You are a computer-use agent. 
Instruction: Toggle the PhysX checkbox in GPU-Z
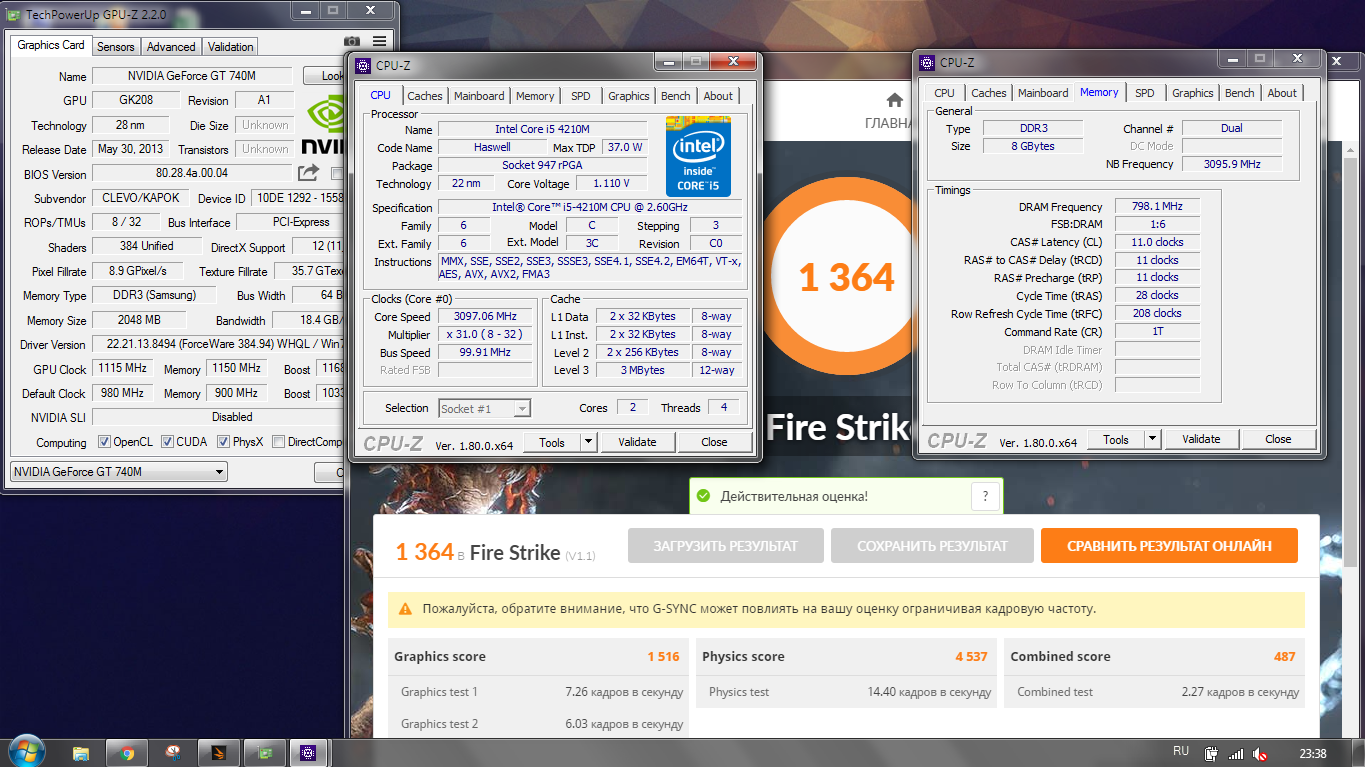pyautogui.click(x=223, y=442)
